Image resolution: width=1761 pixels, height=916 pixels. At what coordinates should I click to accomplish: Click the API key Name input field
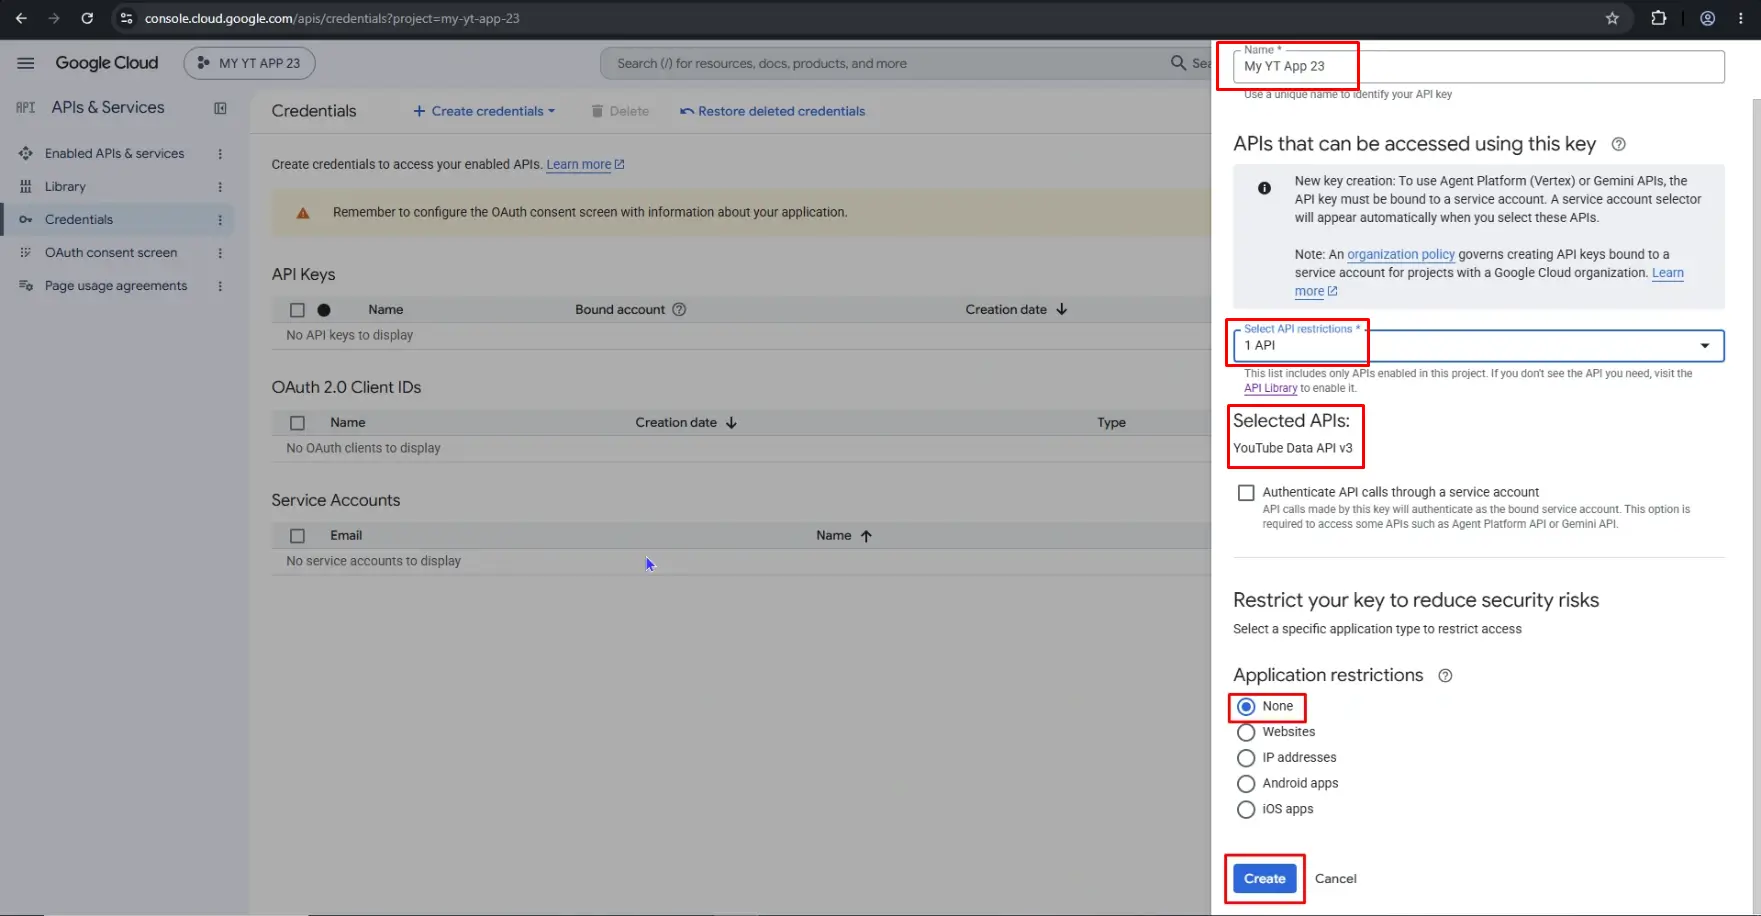coord(1479,67)
